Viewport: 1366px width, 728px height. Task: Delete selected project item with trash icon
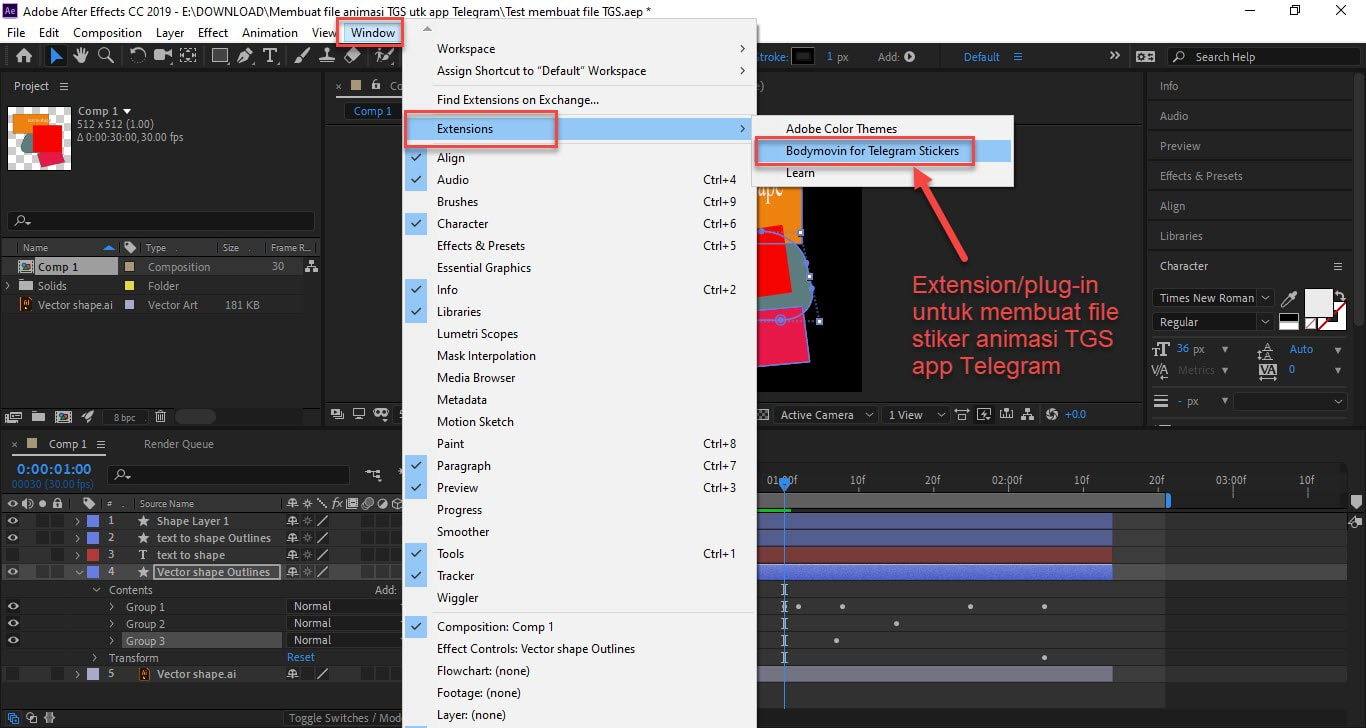point(160,416)
